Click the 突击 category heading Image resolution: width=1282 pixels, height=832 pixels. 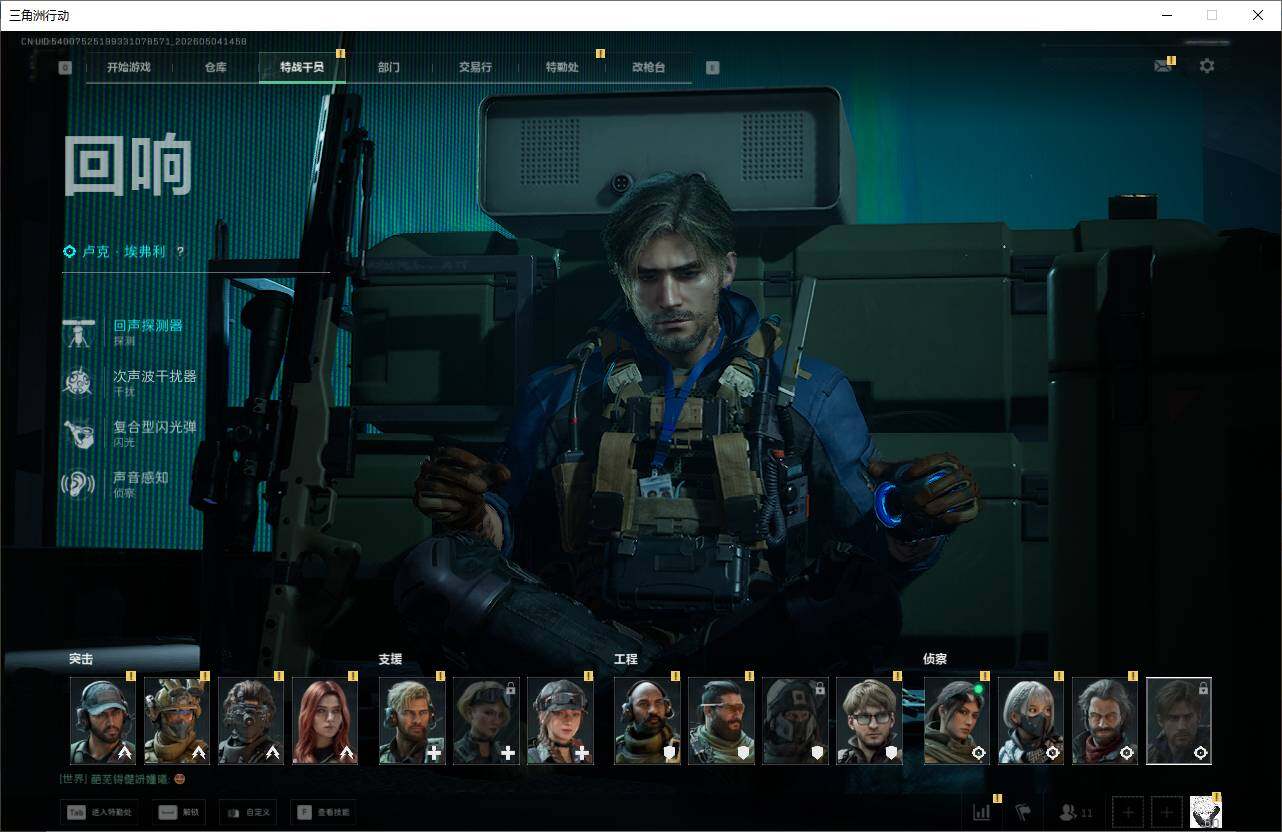(x=81, y=659)
